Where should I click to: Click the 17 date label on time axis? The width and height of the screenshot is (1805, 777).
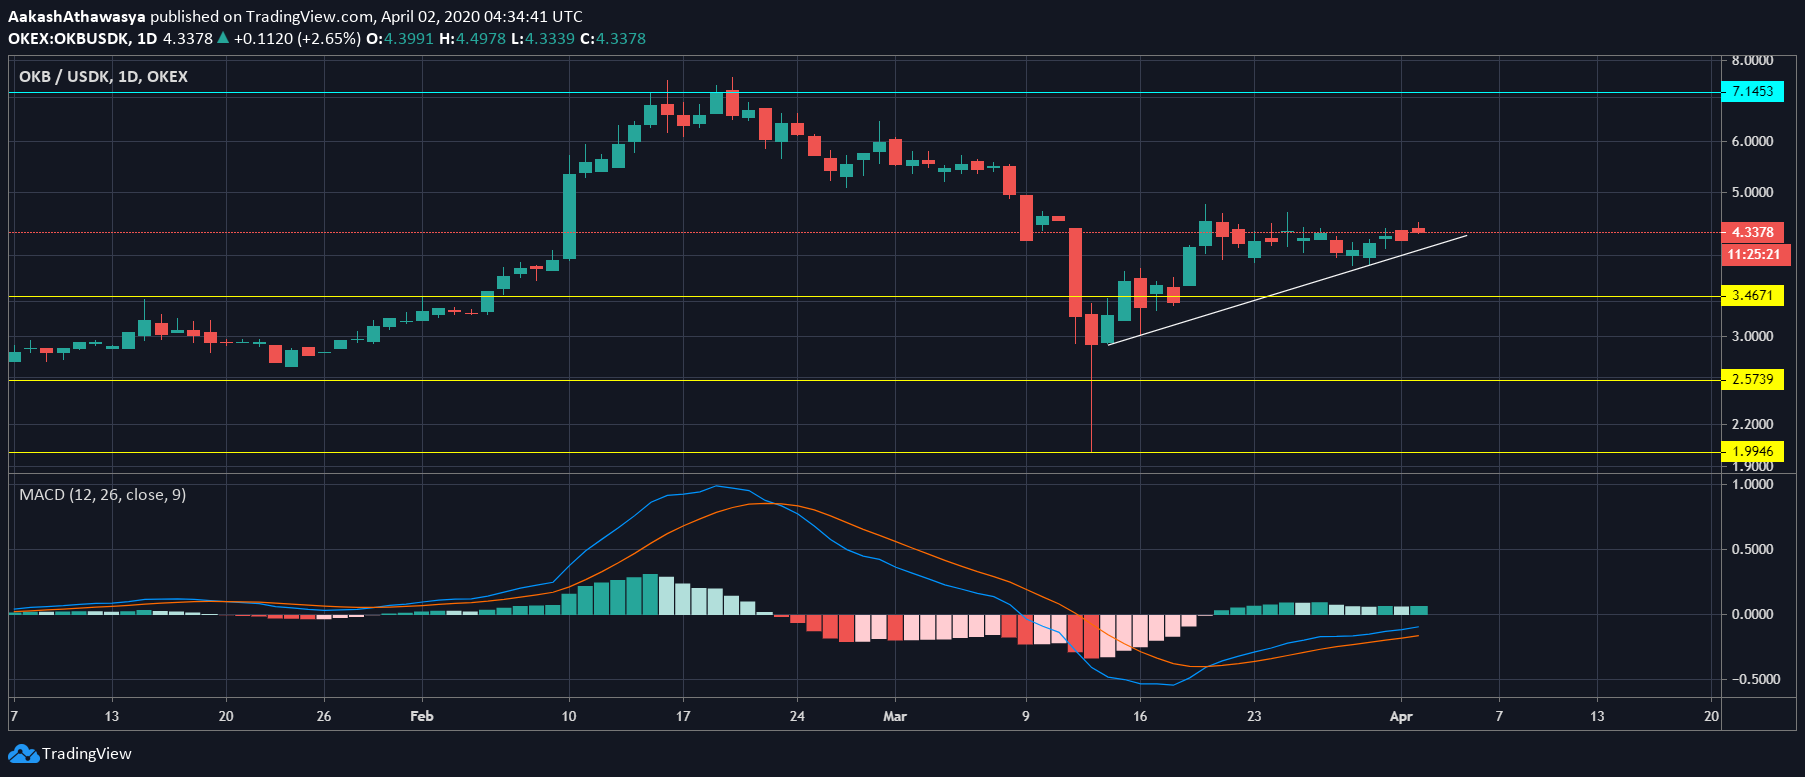pyautogui.click(x=683, y=716)
